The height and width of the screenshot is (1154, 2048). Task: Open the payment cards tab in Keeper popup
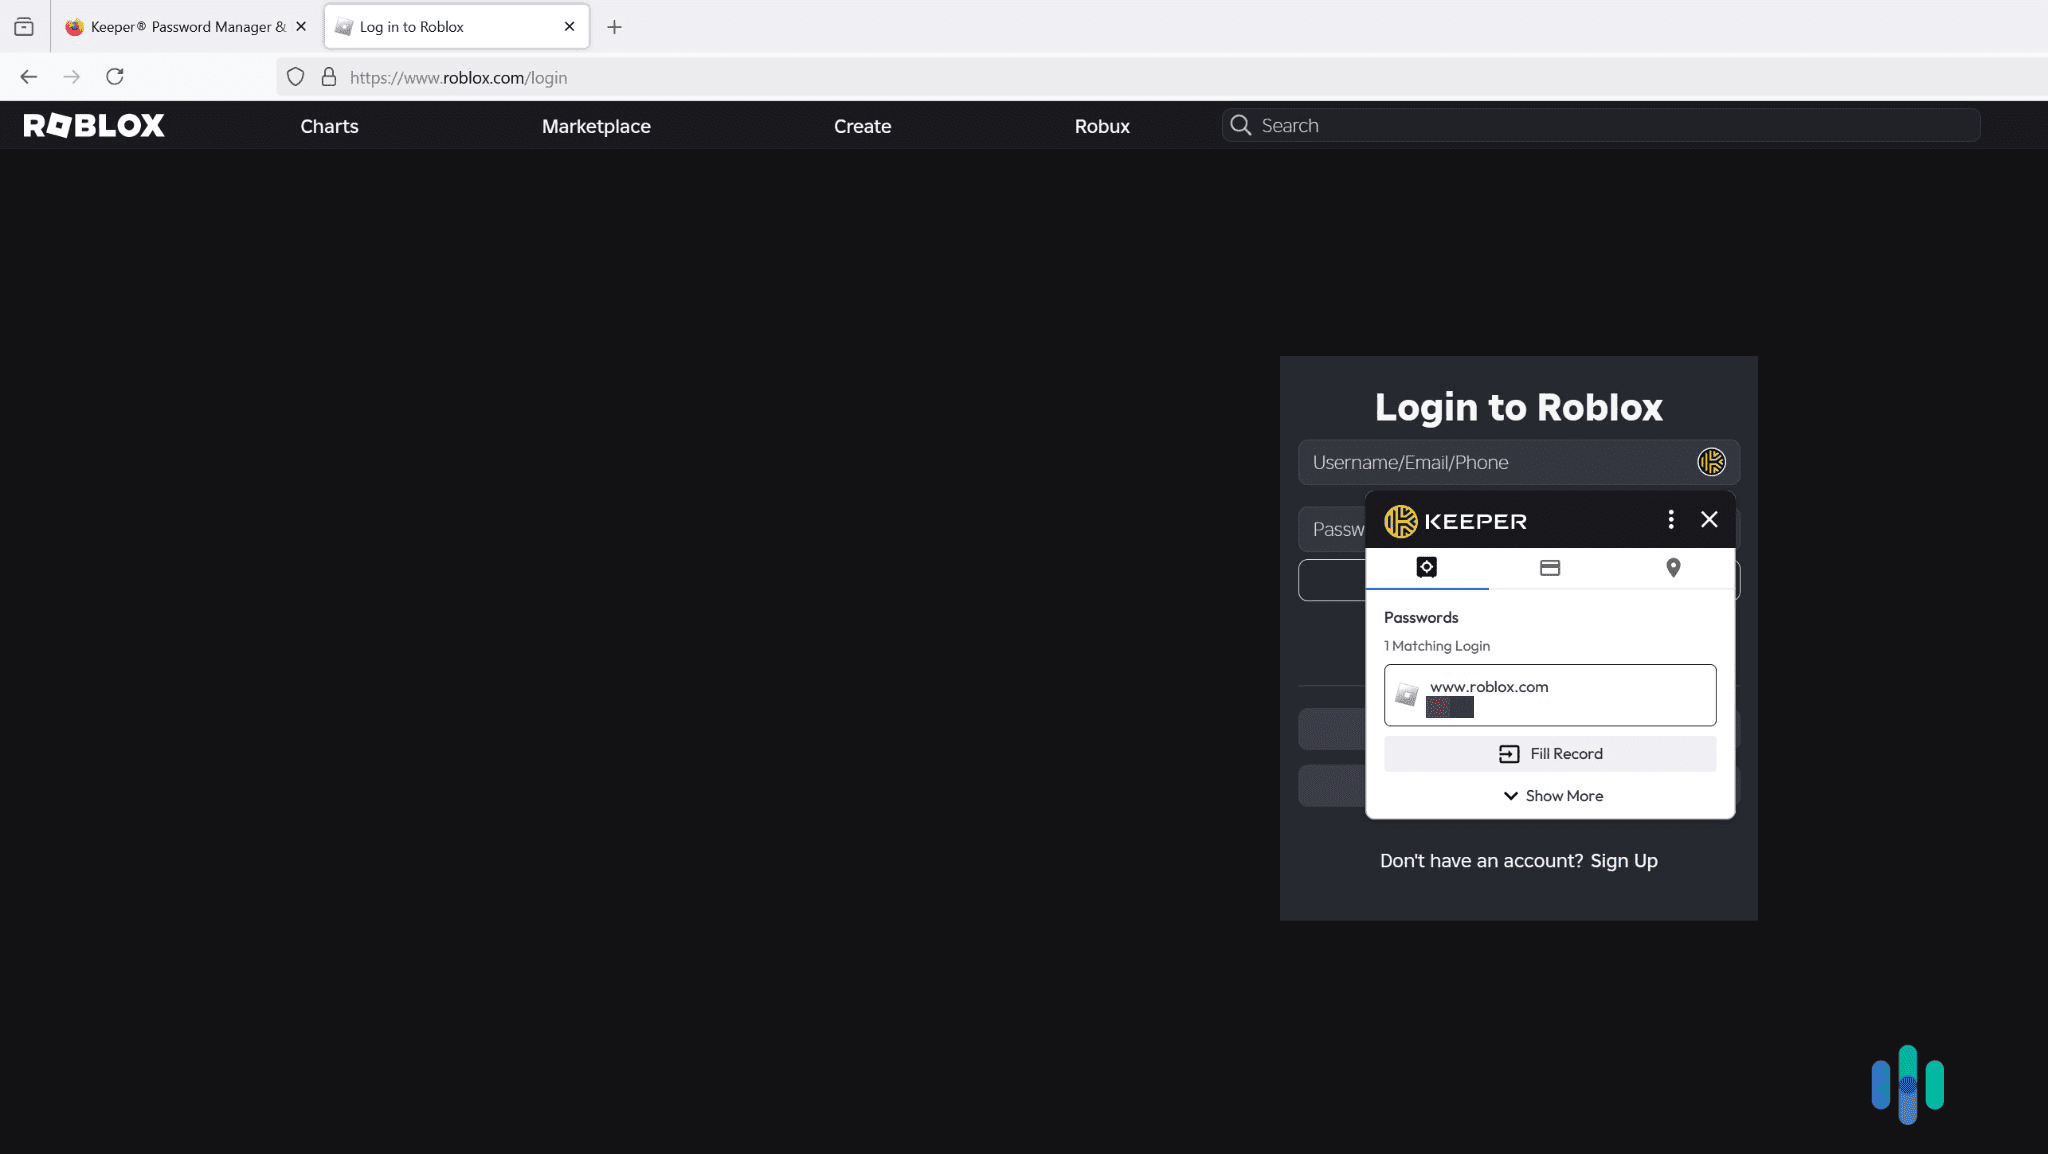(x=1550, y=567)
